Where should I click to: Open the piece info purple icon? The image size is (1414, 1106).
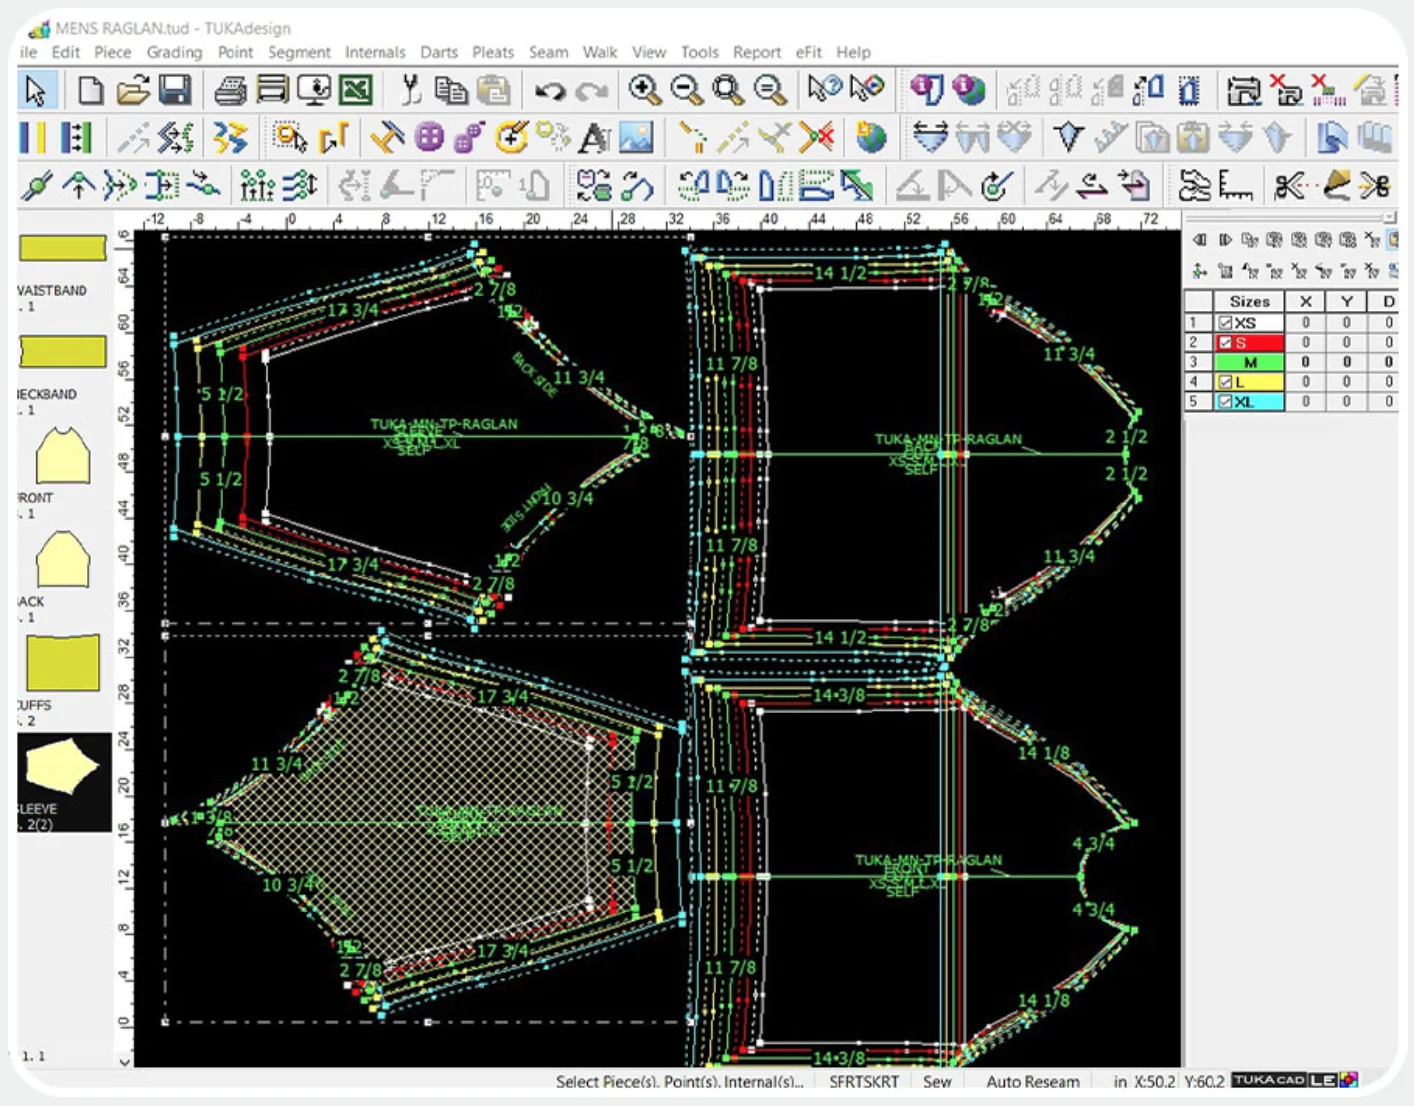click(x=926, y=90)
